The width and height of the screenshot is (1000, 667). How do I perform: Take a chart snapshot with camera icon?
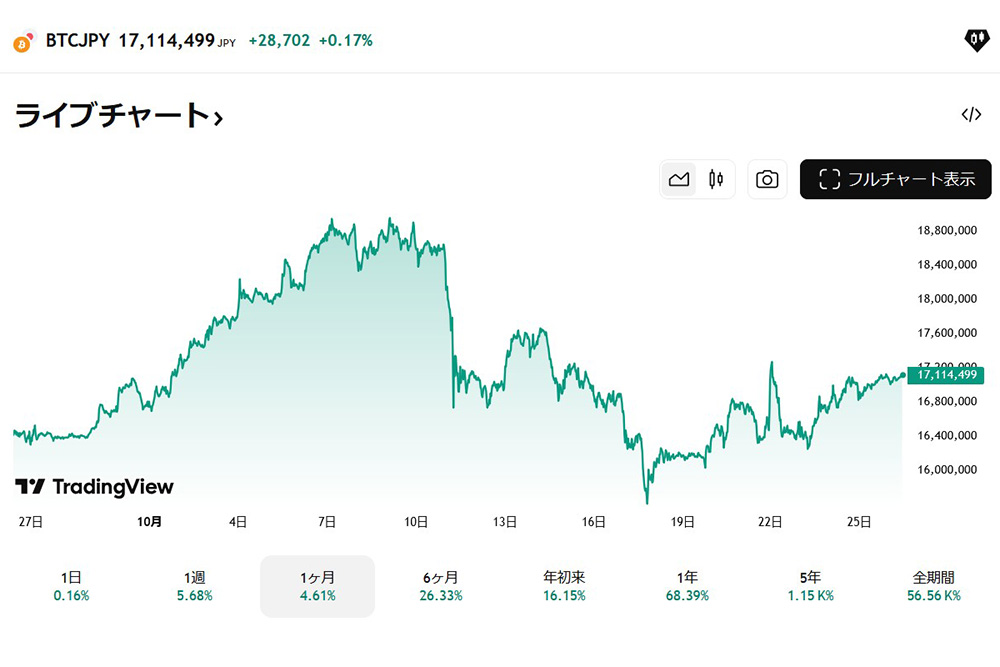pyautogui.click(x=767, y=180)
